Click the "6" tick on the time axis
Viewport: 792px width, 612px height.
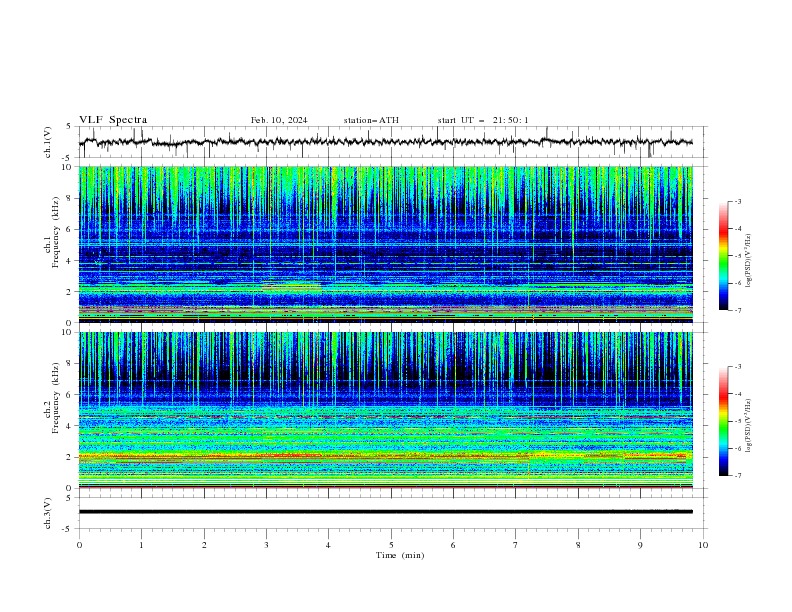click(453, 545)
